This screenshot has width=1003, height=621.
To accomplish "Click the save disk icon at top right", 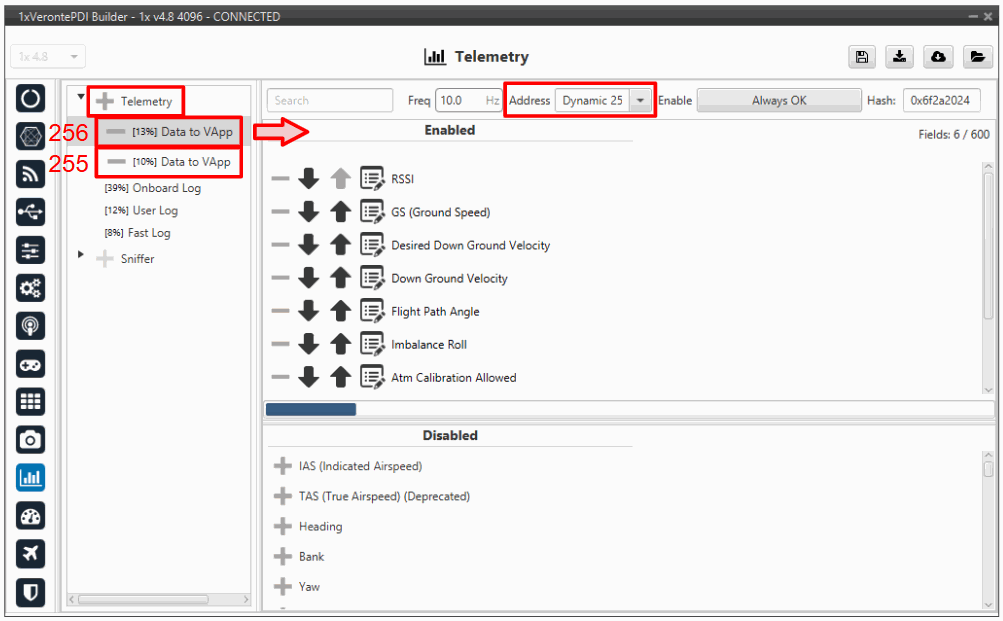I will 862,57.
